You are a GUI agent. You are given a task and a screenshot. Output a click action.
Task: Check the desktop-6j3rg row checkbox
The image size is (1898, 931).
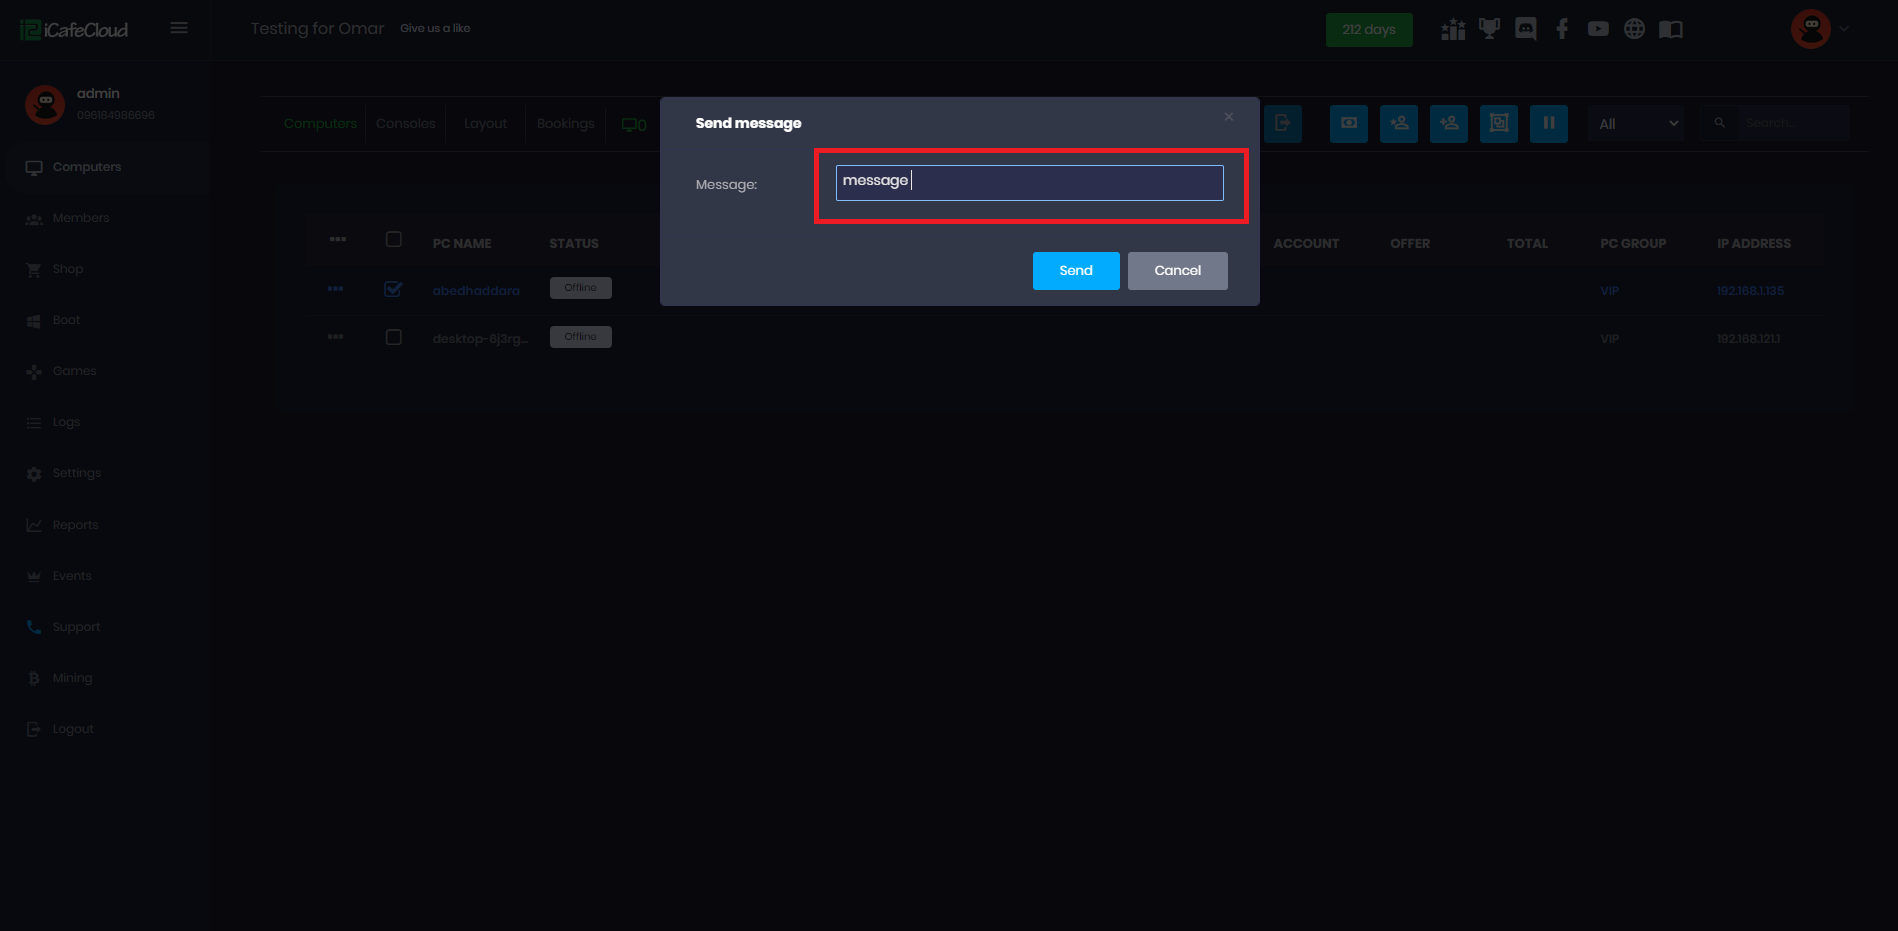point(393,337)
